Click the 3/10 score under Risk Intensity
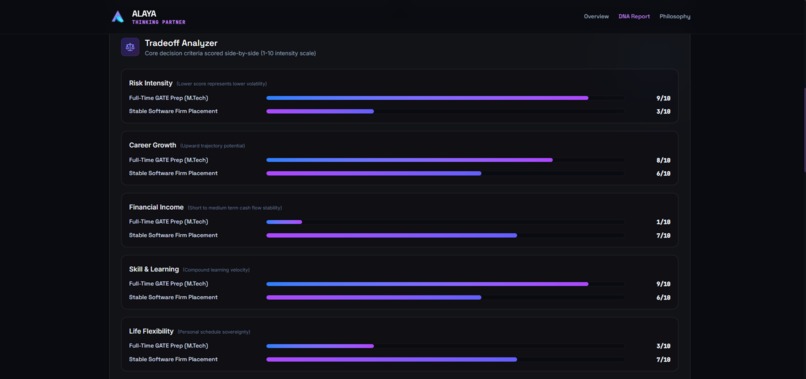 663,112
